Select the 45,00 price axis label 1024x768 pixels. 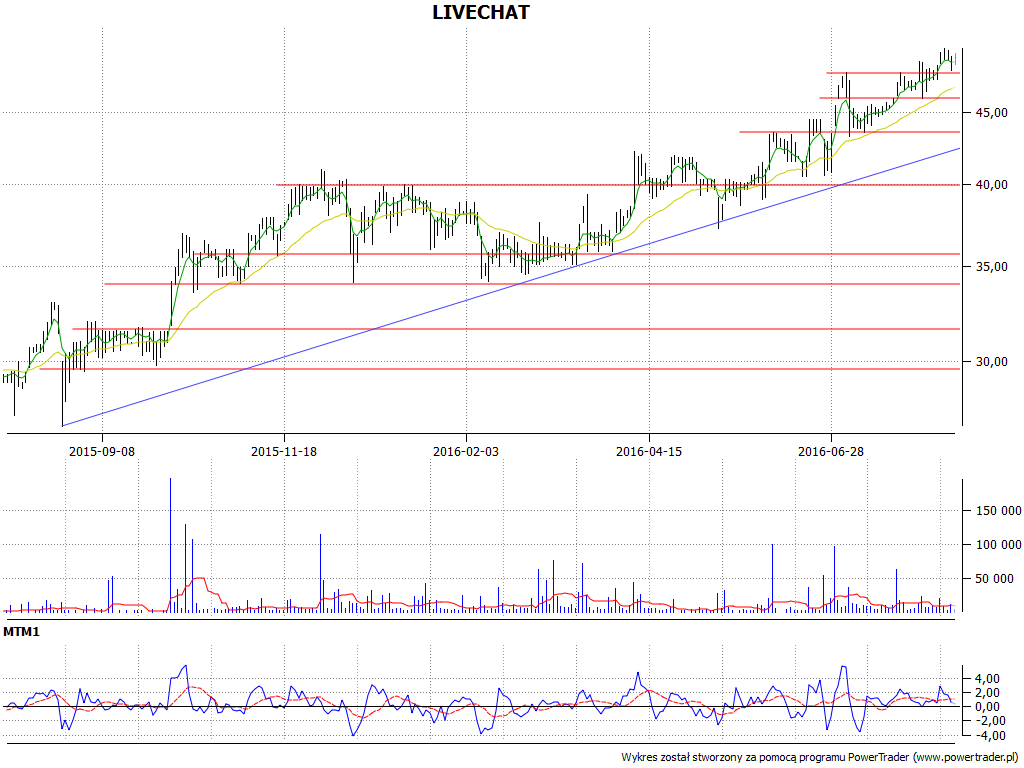coord(991,113)
